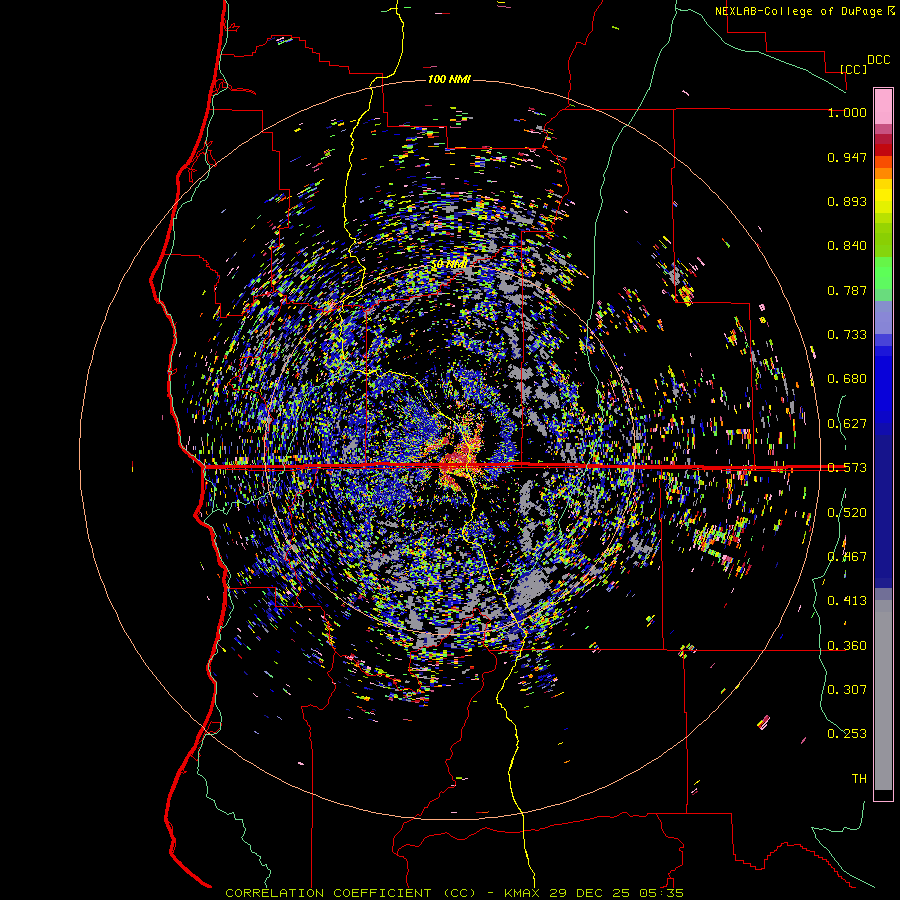Click the [CC] label near the color scale
Screen dimensions: 900x900
point(854,70)
